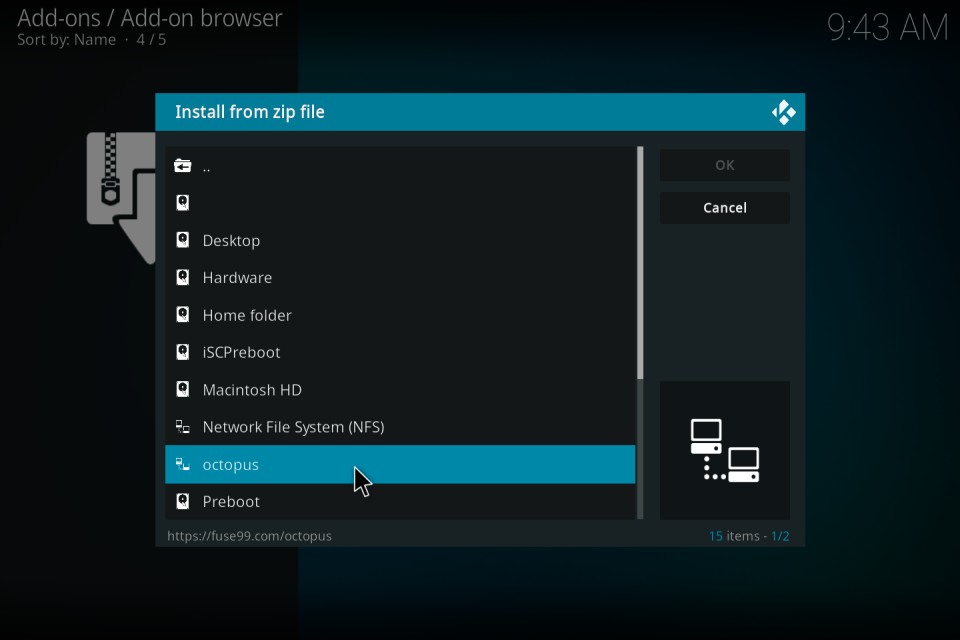Click the 9:43 AM clock
Viewport: 960px width, 640px height.
(x=887, y=28)
